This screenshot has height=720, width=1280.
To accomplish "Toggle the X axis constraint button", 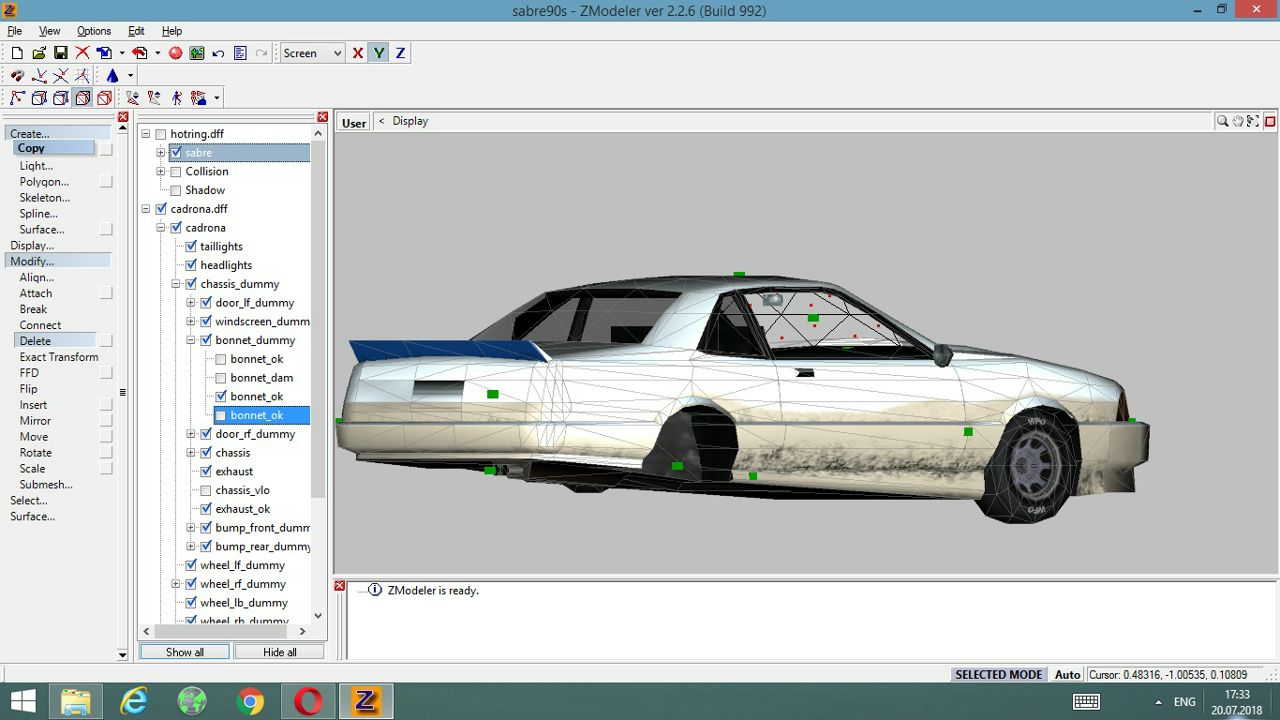I will coord(357,53).
